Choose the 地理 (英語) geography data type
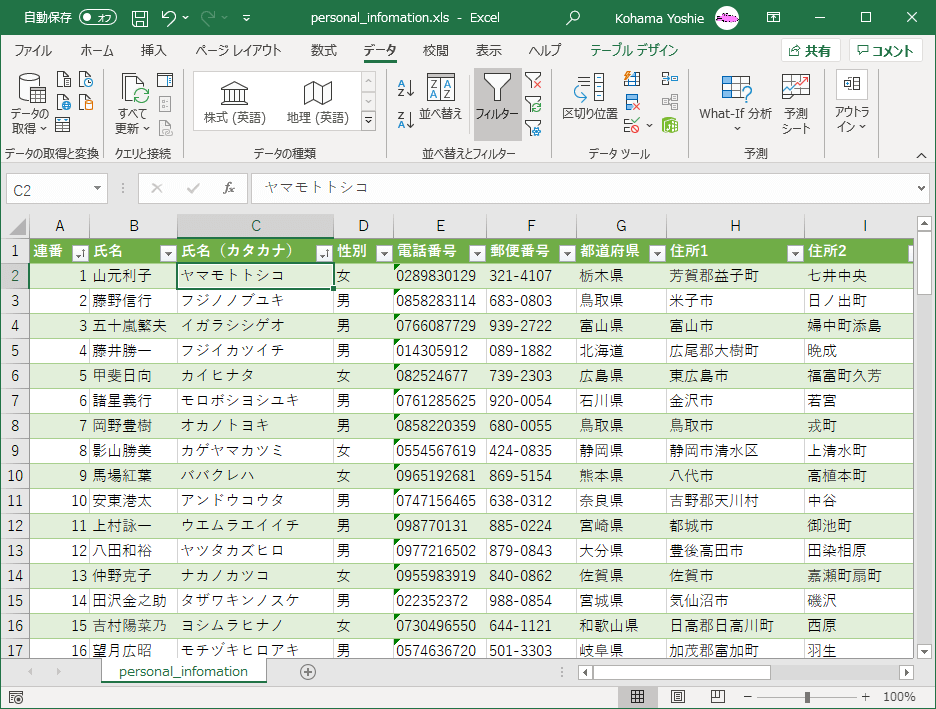 pos(317,103)
